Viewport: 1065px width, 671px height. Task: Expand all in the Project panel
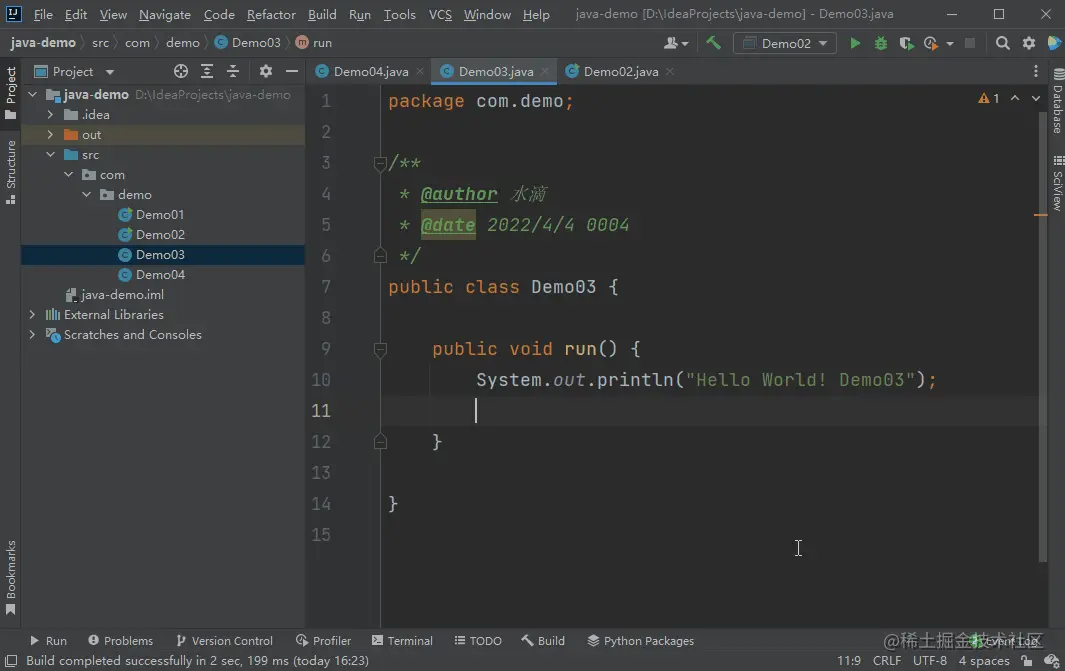[207, 72]
